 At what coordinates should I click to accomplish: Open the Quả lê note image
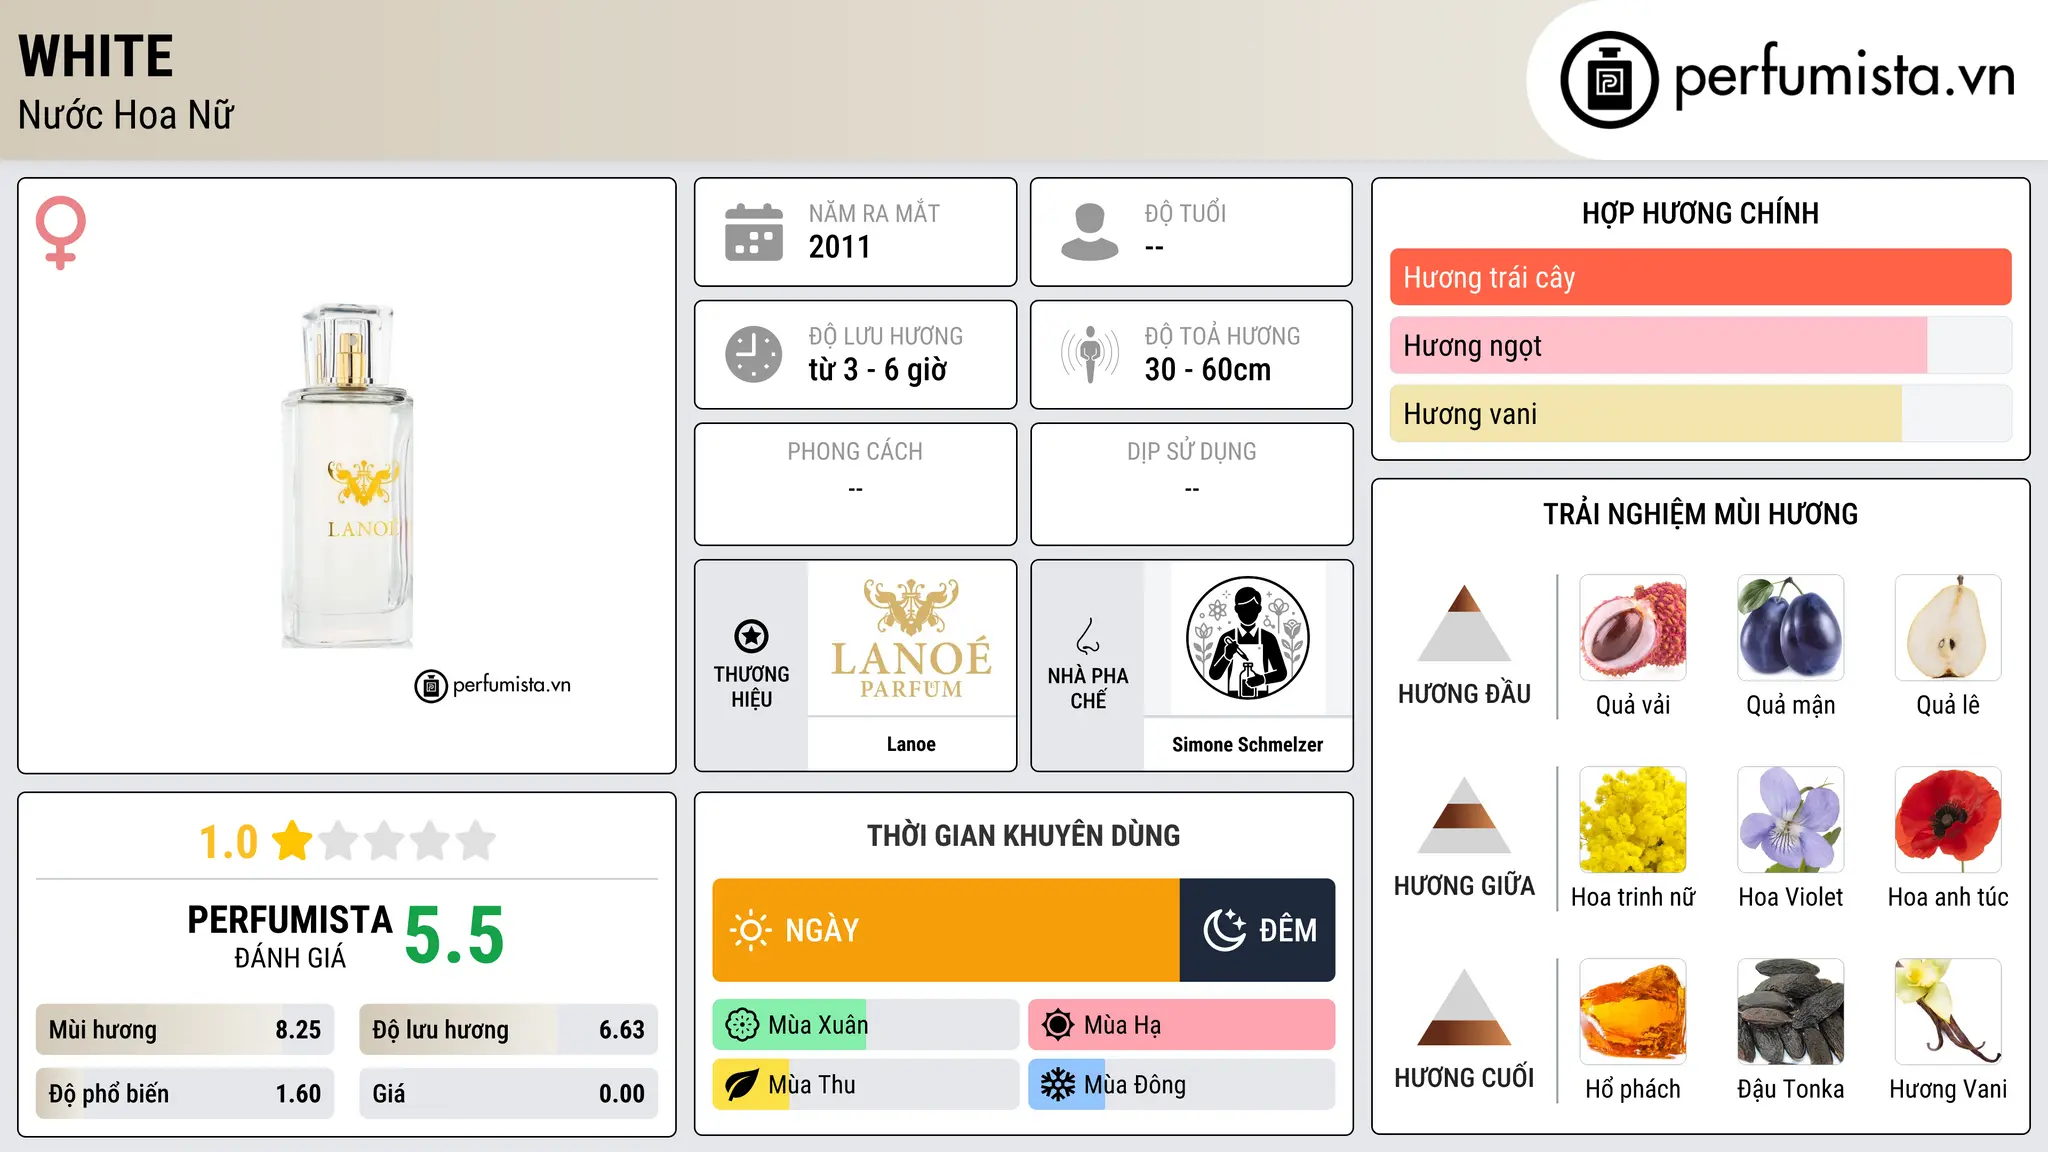click(x=1948, y=628)
